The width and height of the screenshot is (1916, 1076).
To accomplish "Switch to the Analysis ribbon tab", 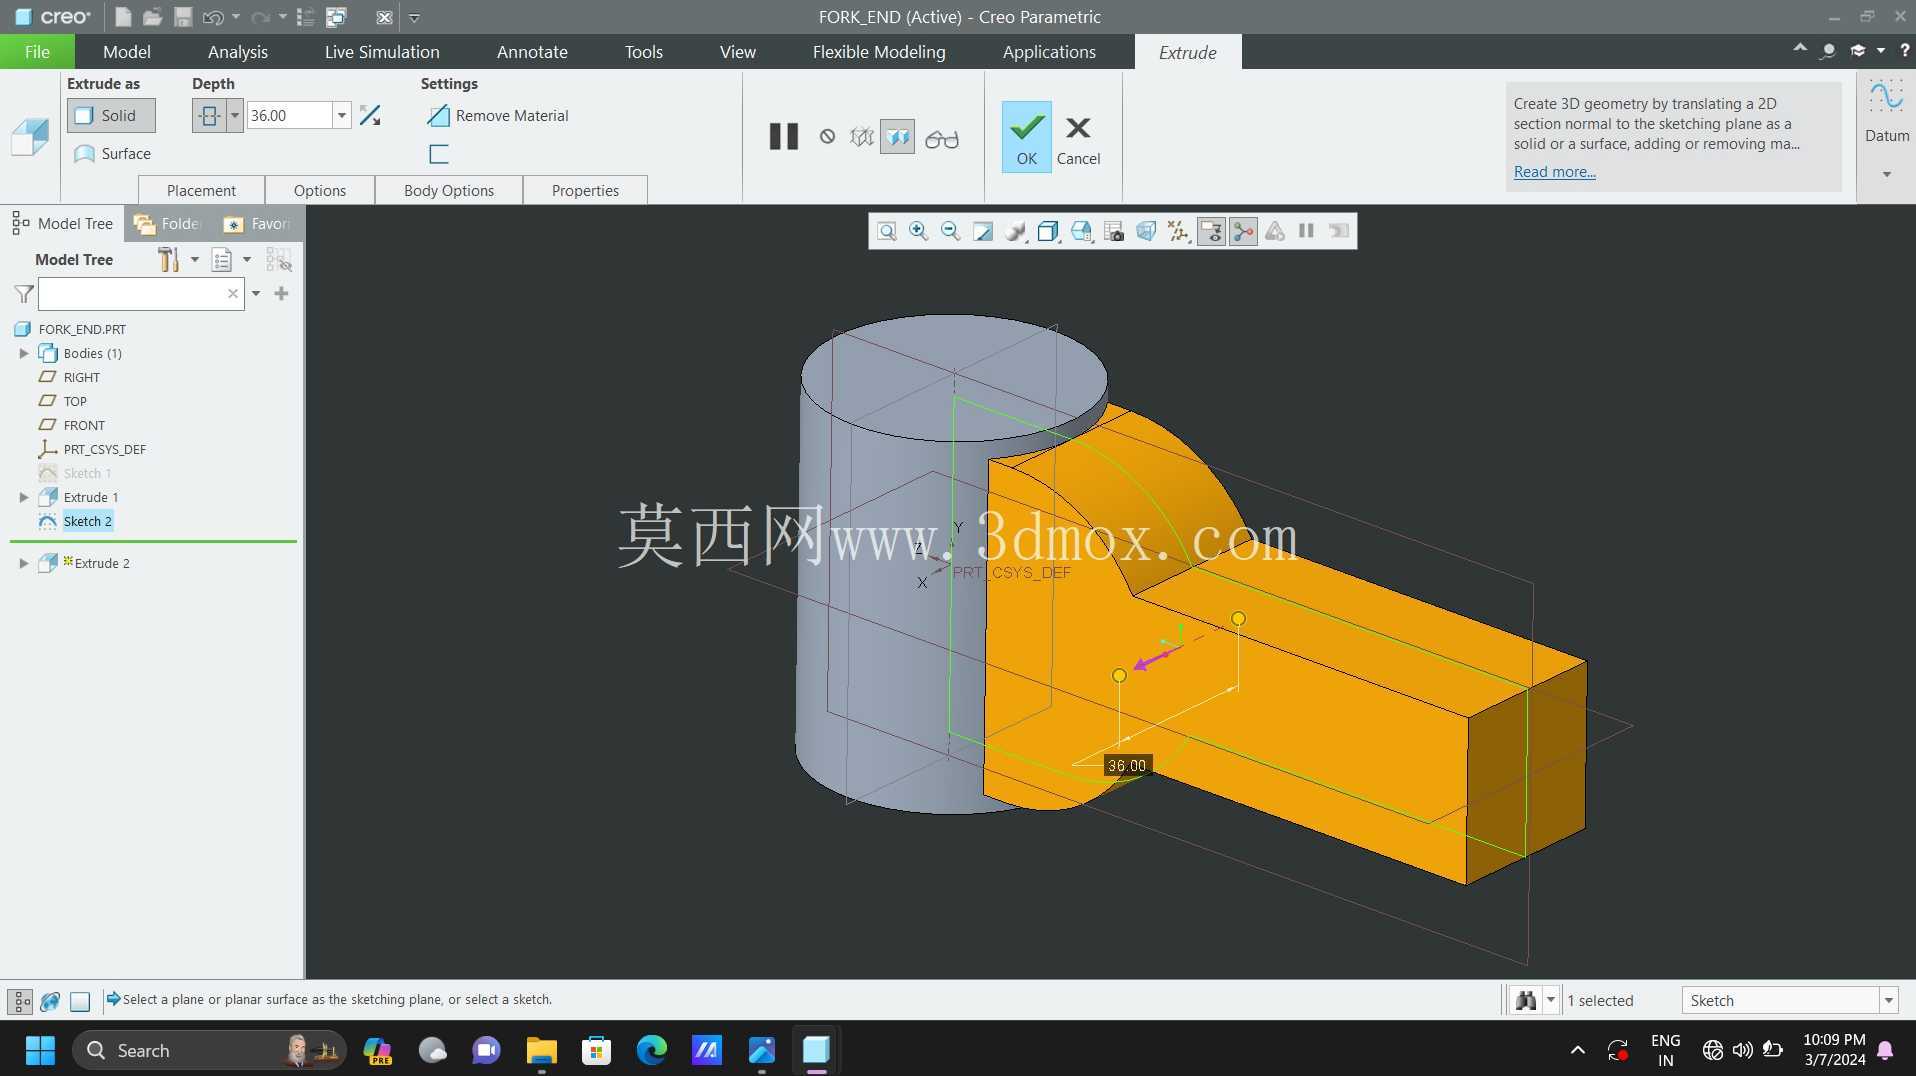I will pos(238,52).
